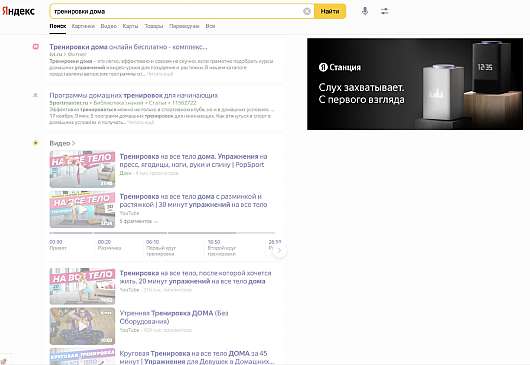Switch to the Карты tab

tap(130, 26)
